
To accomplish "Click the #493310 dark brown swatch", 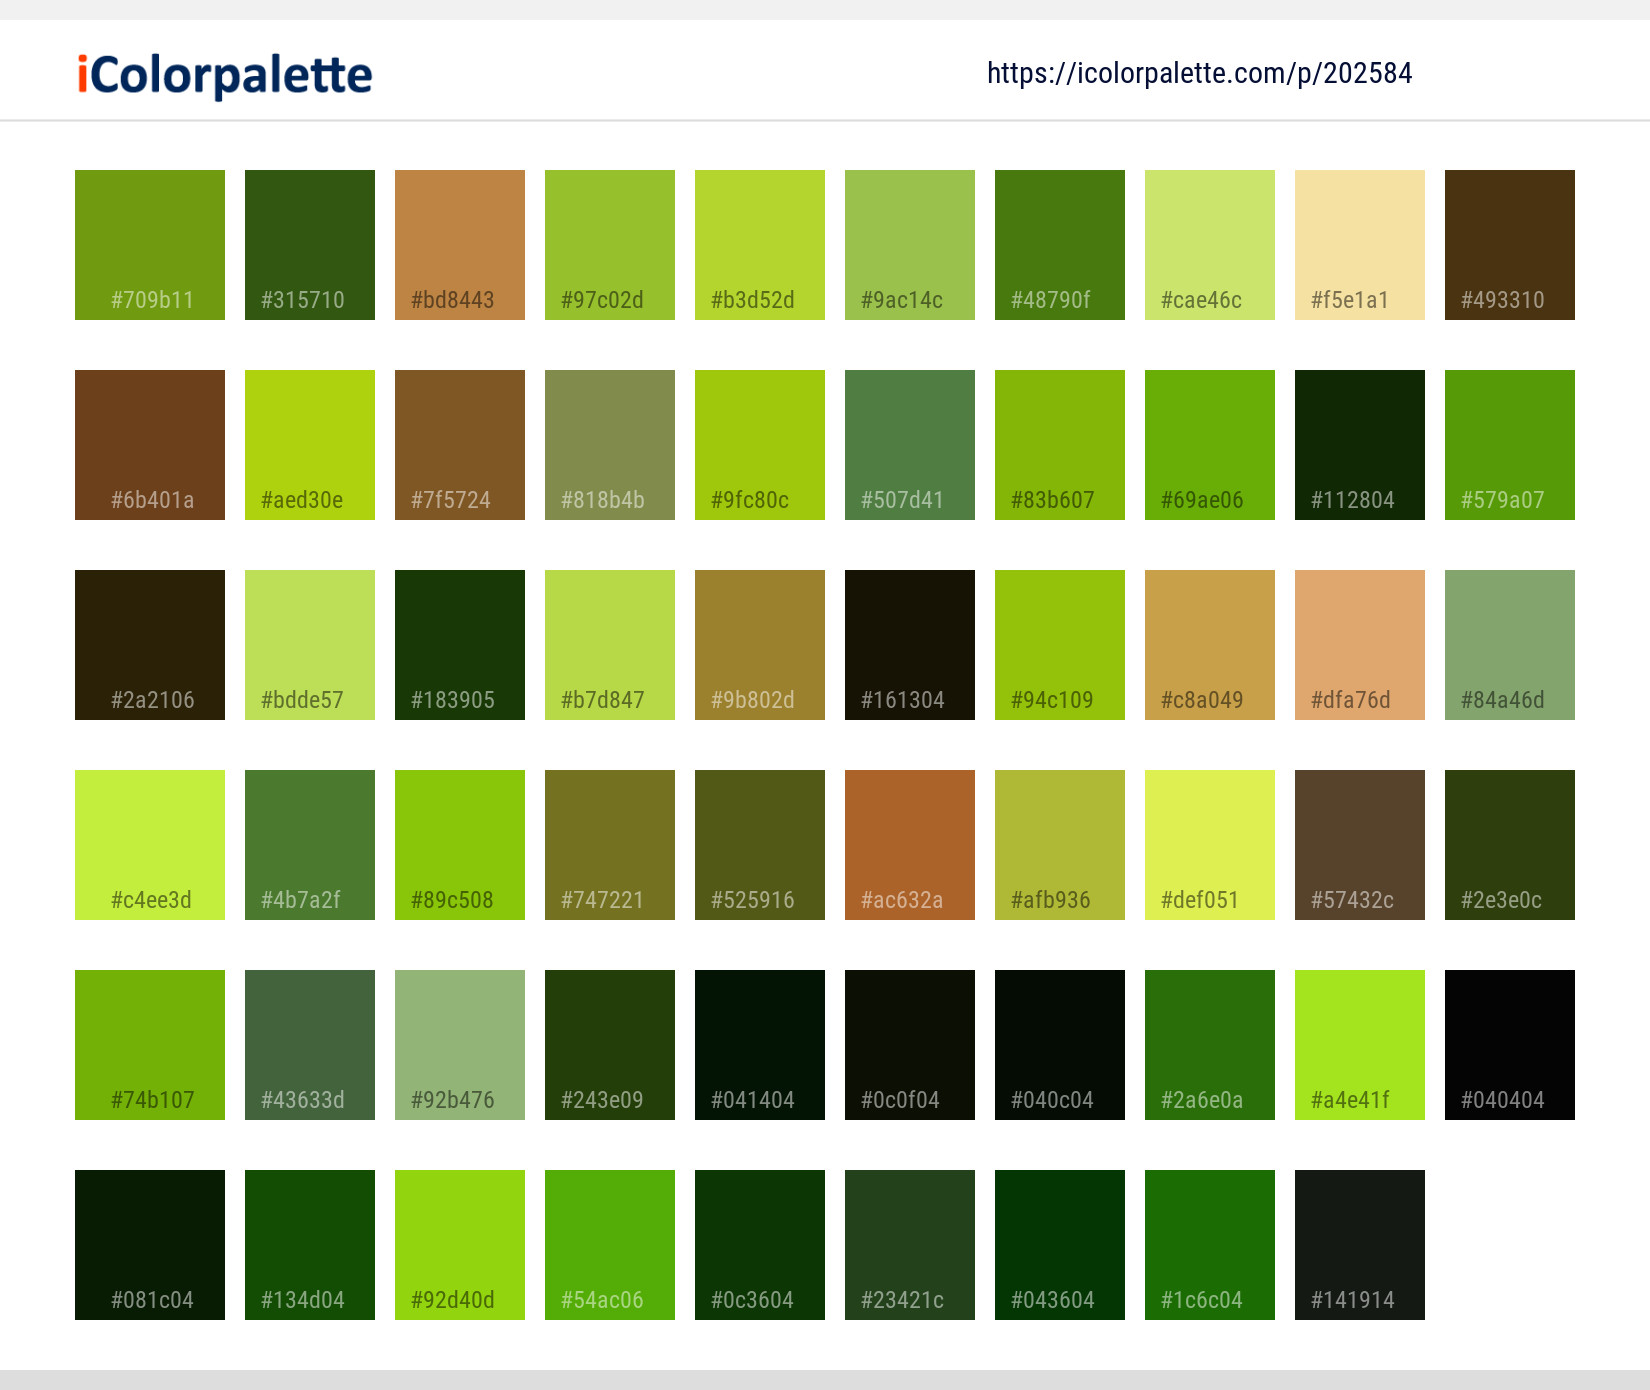I will coord(1510,245).
